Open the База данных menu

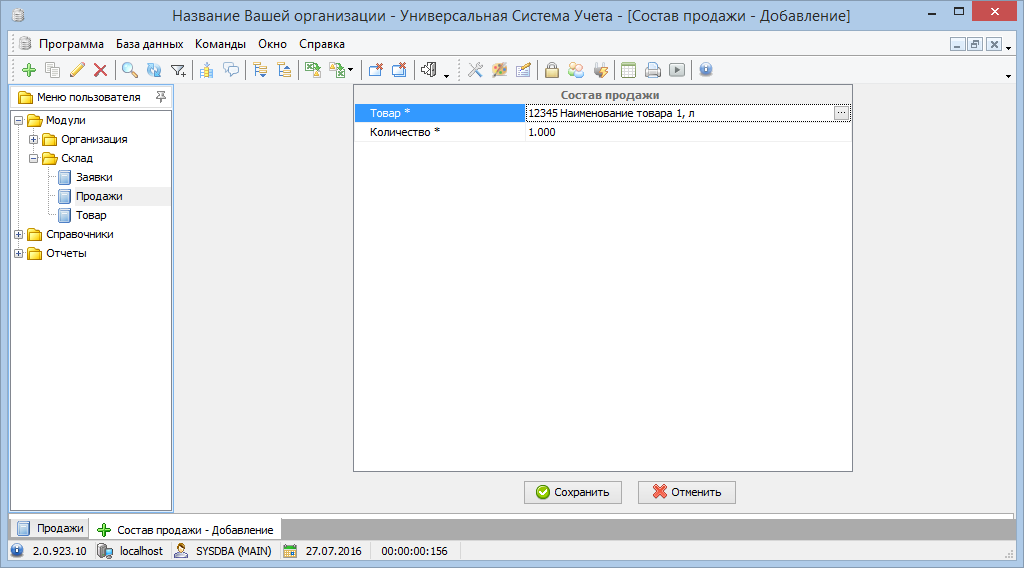pyautogui.click(x=149, y=44)
